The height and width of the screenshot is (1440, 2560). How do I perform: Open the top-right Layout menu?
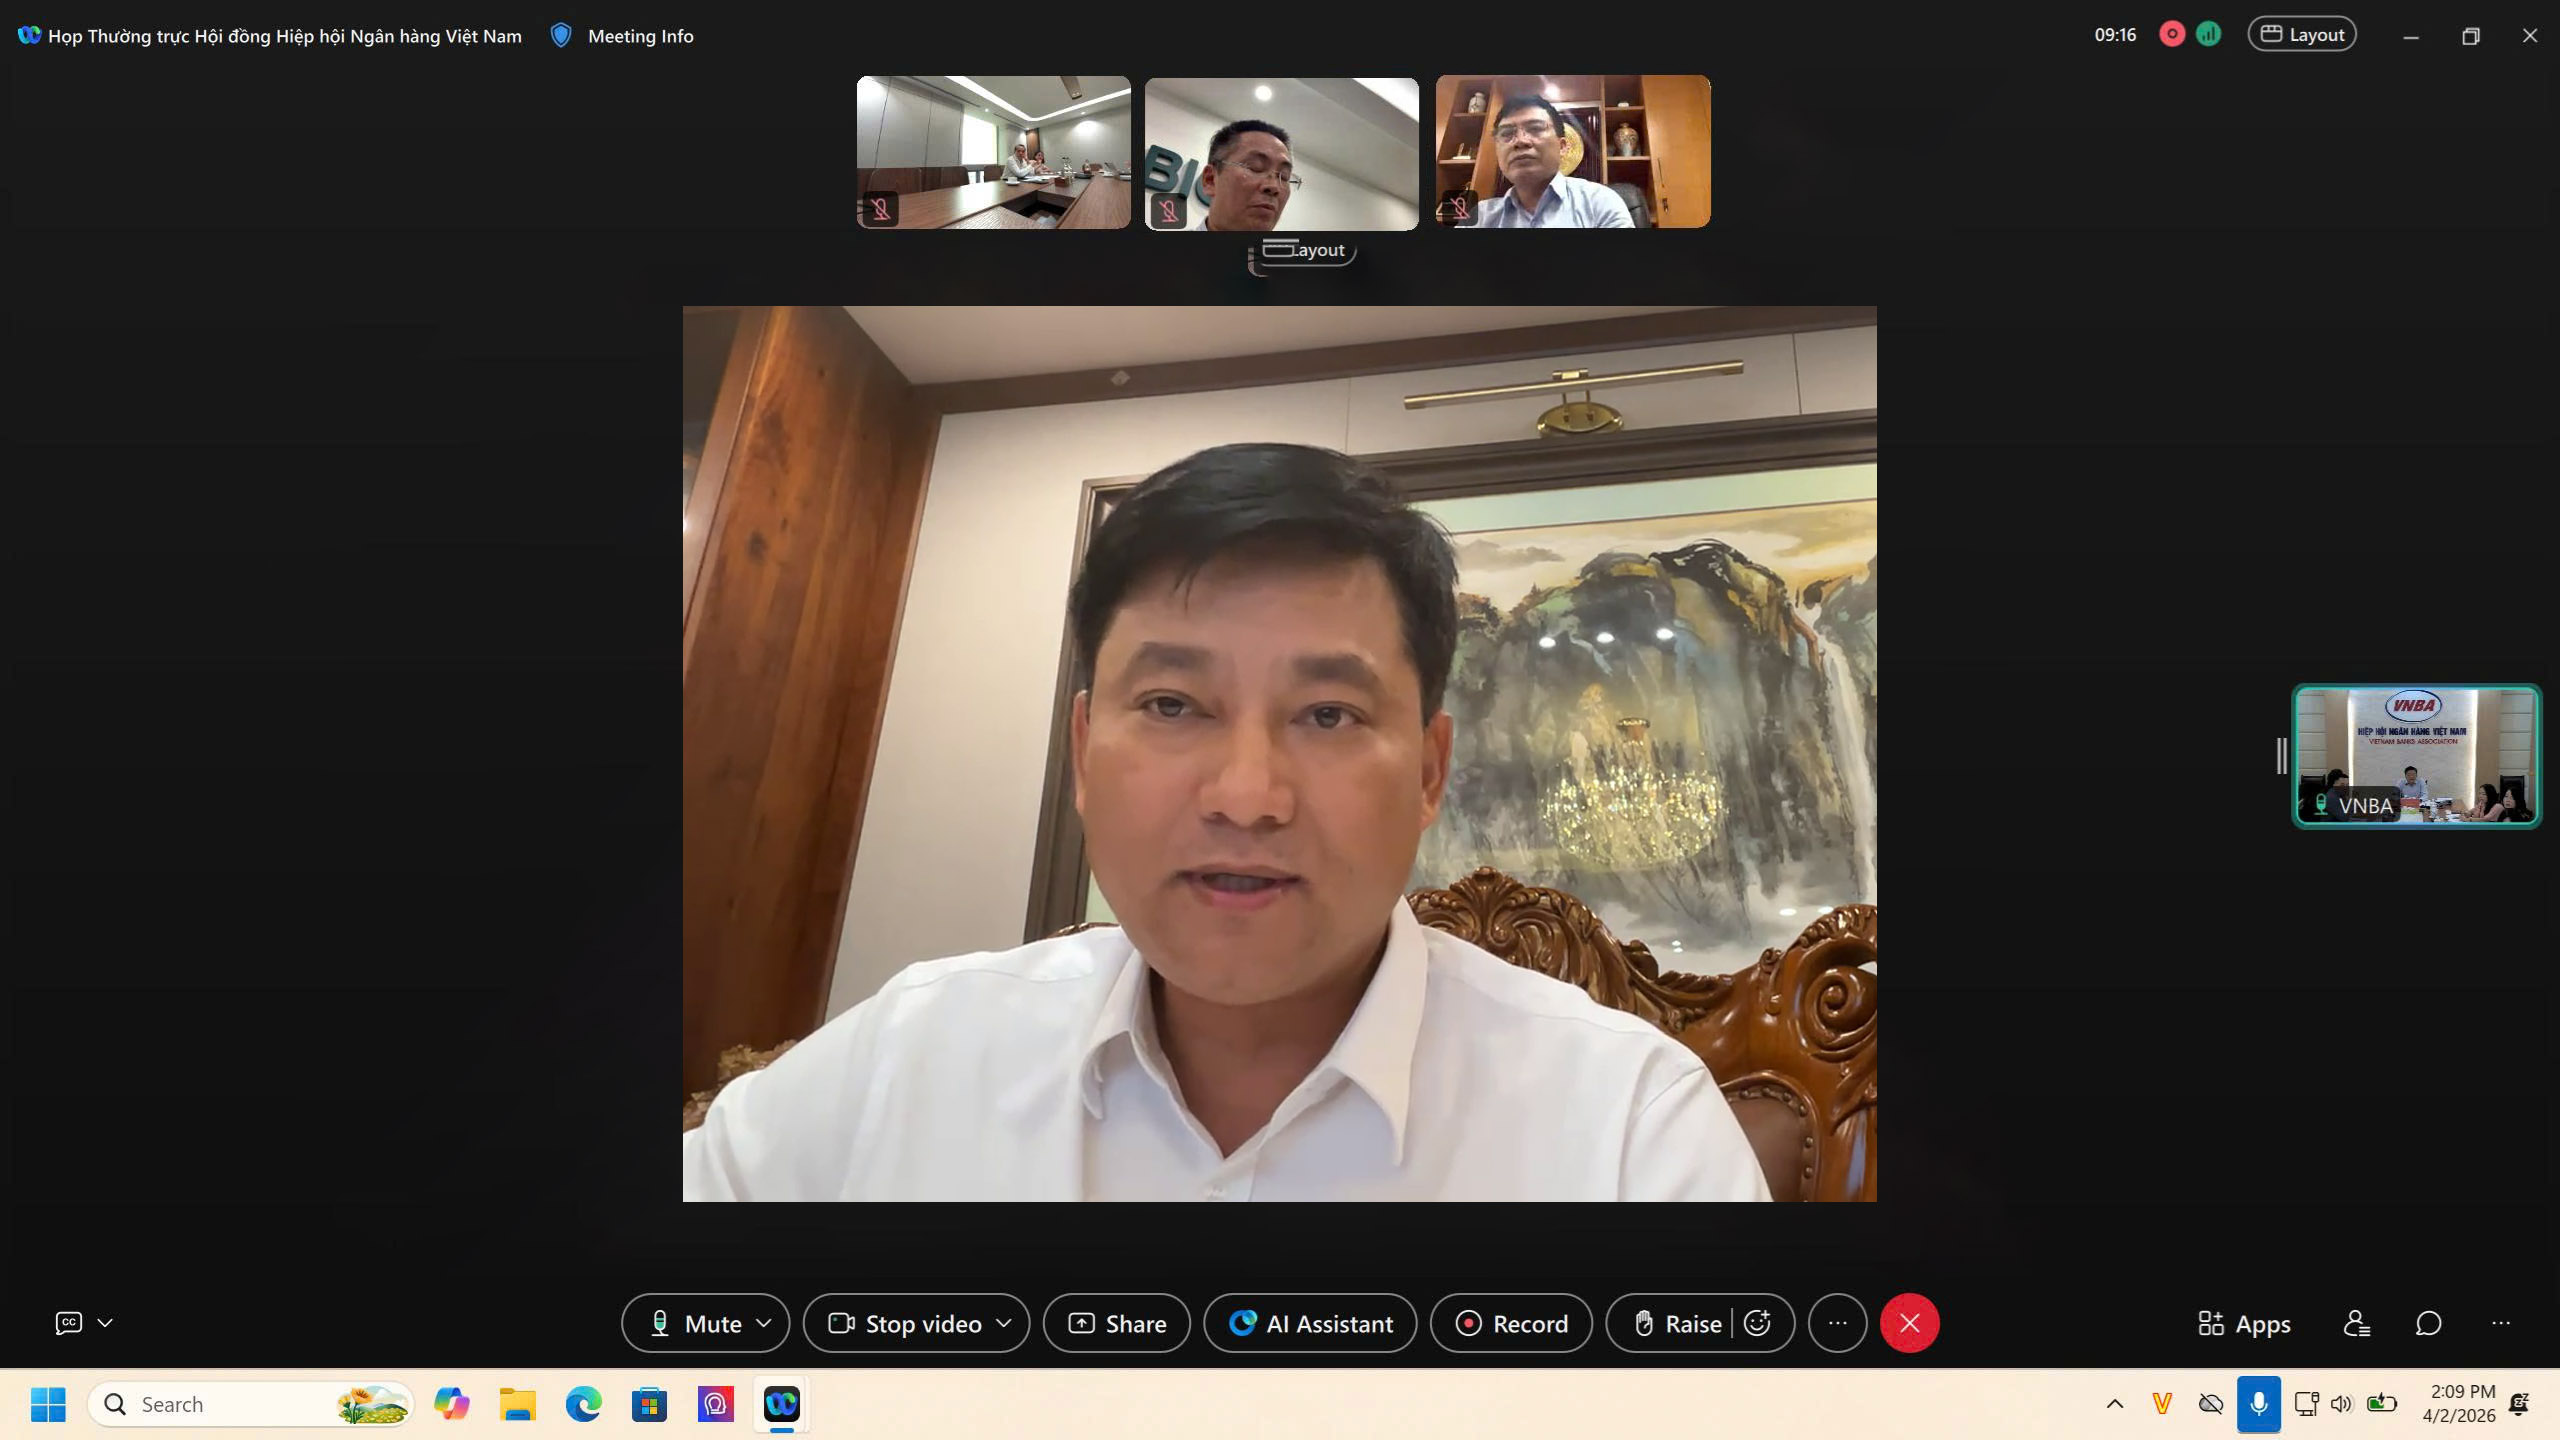2302,35
